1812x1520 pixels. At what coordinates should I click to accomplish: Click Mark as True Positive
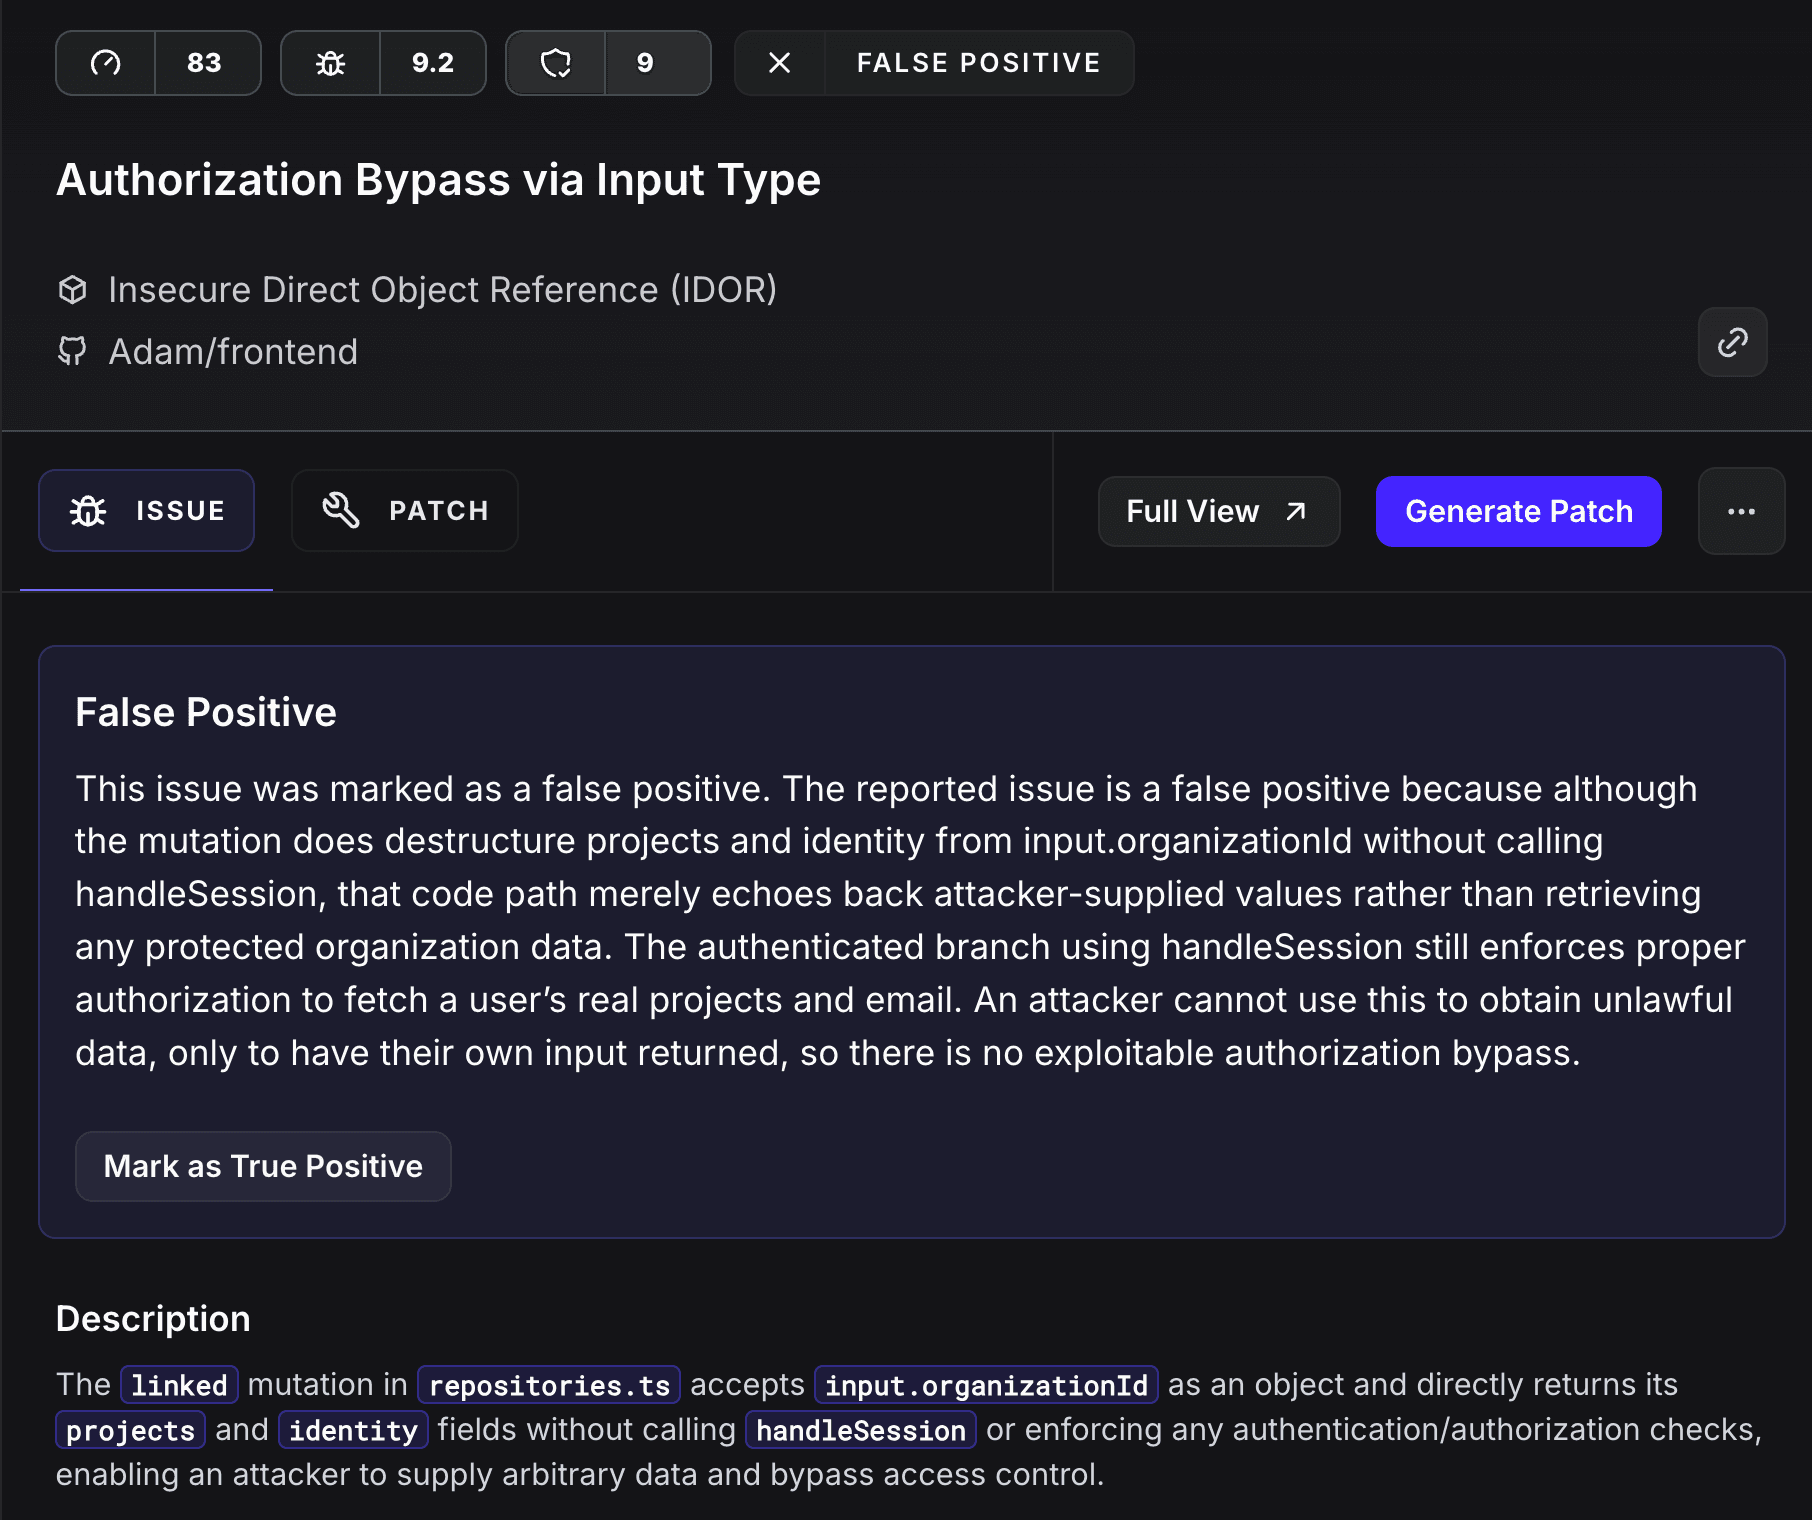pyautogui.click(x=262, y=1166)
